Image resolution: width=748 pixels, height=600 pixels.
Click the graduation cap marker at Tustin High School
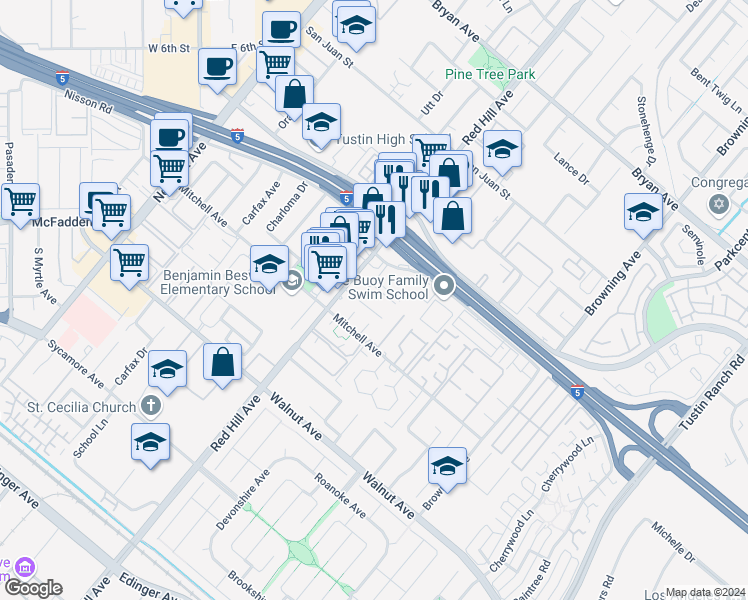(x=321, y=125)
